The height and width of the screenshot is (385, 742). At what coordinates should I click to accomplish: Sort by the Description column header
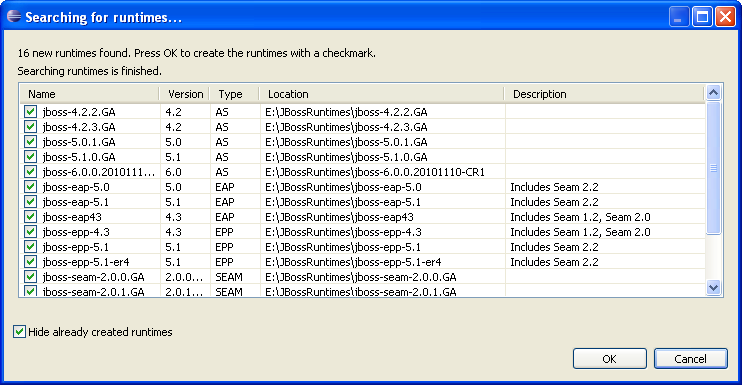(x=604, y=94)
